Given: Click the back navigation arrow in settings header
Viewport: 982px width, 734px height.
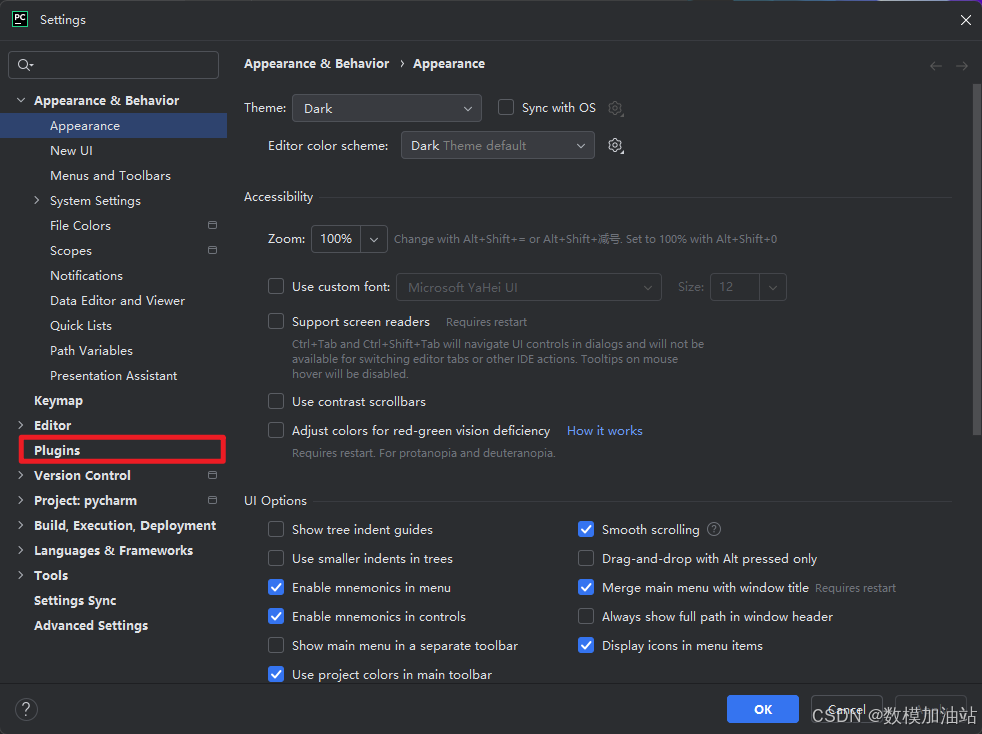Looking at the screenshot, I should tap(936, 65).
